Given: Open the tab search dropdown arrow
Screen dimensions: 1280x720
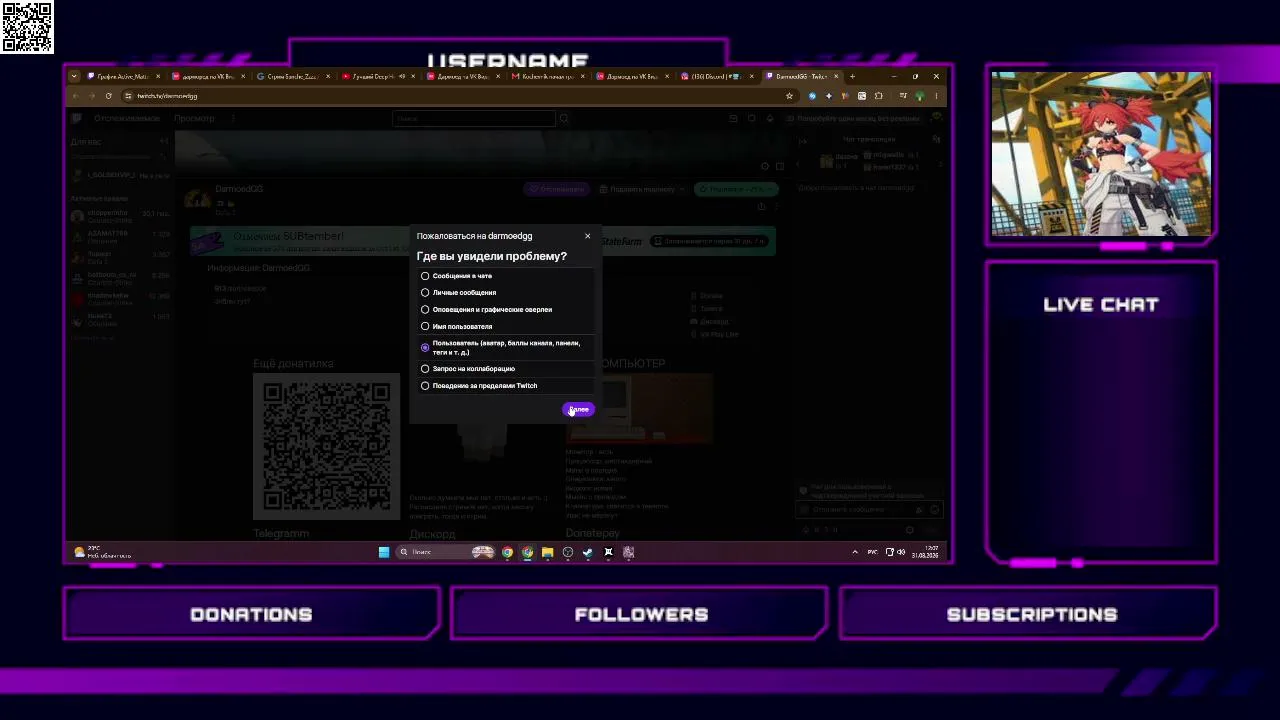Looking at the screenshot, I should click(x=73, y=76).
